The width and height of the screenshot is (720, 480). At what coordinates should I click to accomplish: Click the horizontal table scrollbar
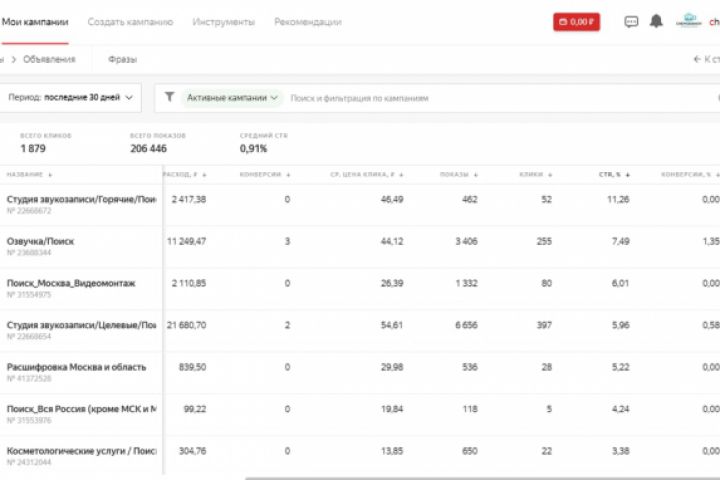click(482, 478)
